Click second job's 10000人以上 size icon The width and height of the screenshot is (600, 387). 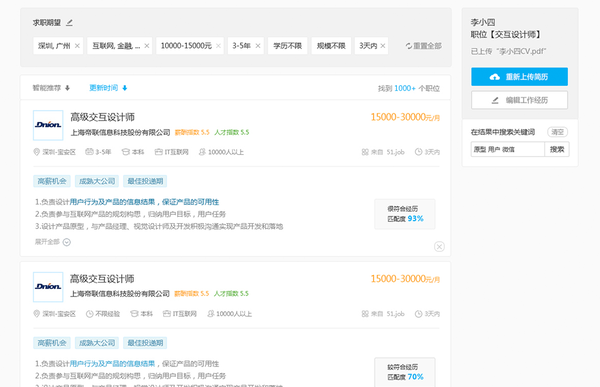click(x=210, y=314)
